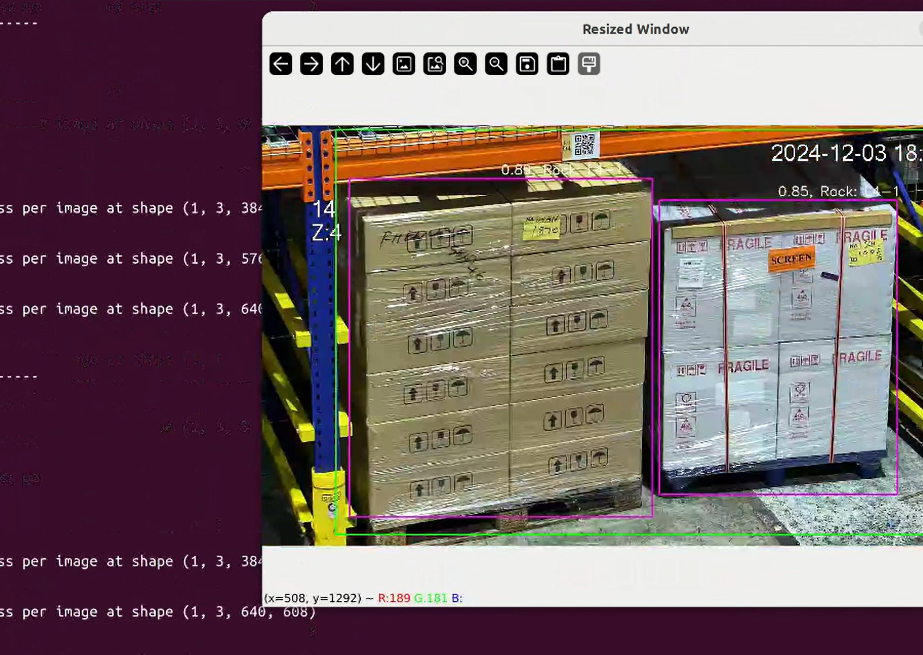Zoom out using the magnifier minus icon

click(496, 64)
